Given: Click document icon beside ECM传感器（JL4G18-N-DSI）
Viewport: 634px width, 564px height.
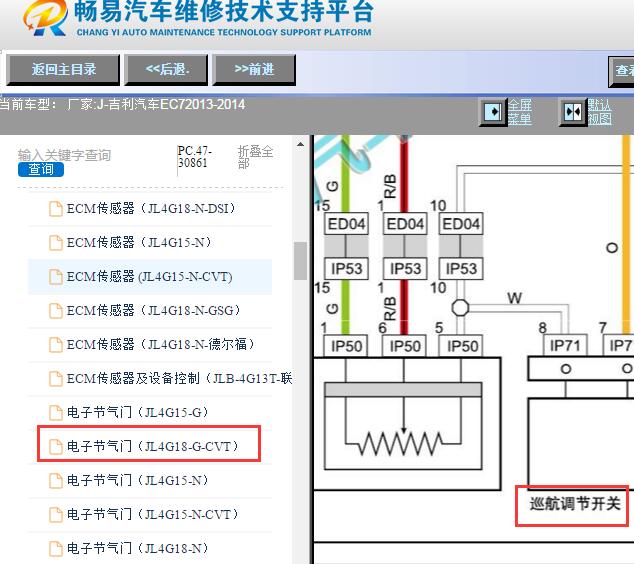Looking at the screenshot, I should click(55, 209).
